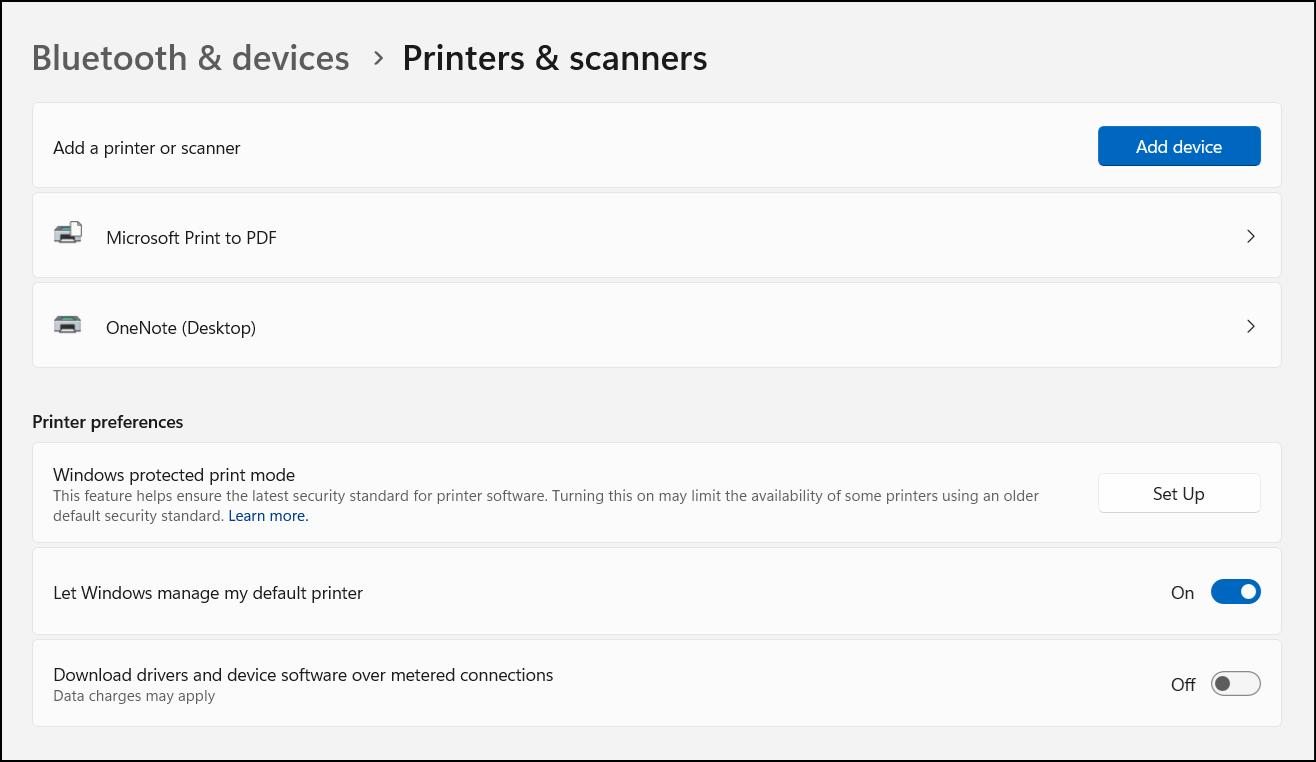Image resolution: width=1316 pixels, height=762 pixels.
Task: Click the Add device button
Action: click(1179, 146)
